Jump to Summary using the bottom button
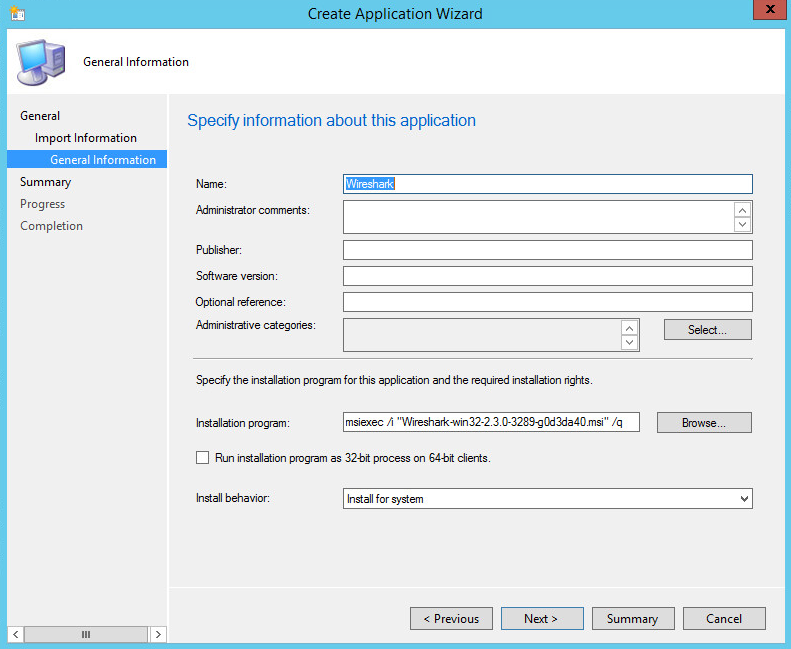Screen dimensions: 791x649 point(633,619)
